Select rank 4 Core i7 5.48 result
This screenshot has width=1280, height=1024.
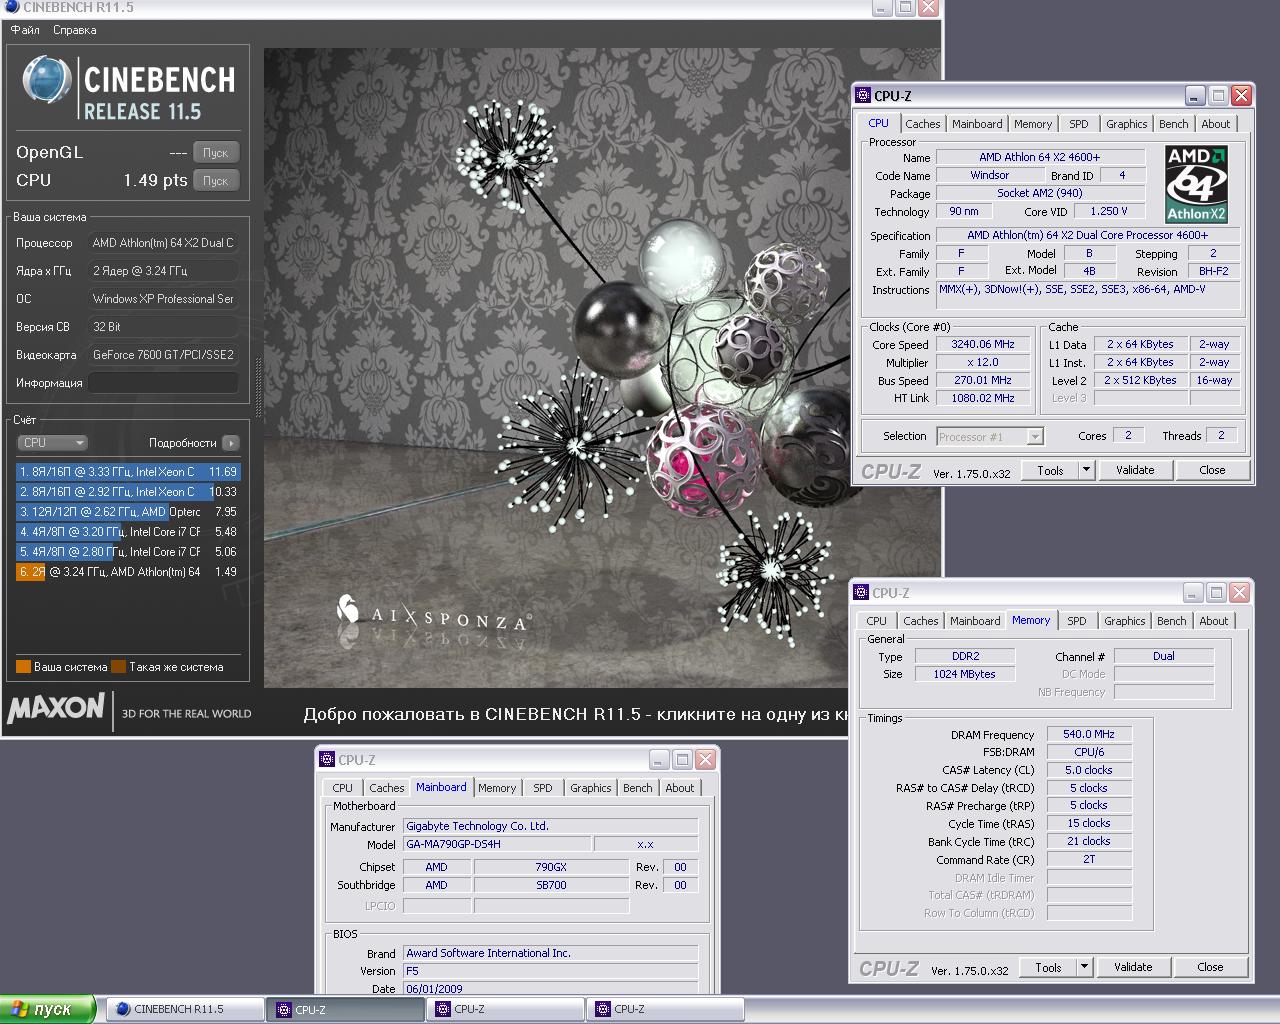coord(128,532)
